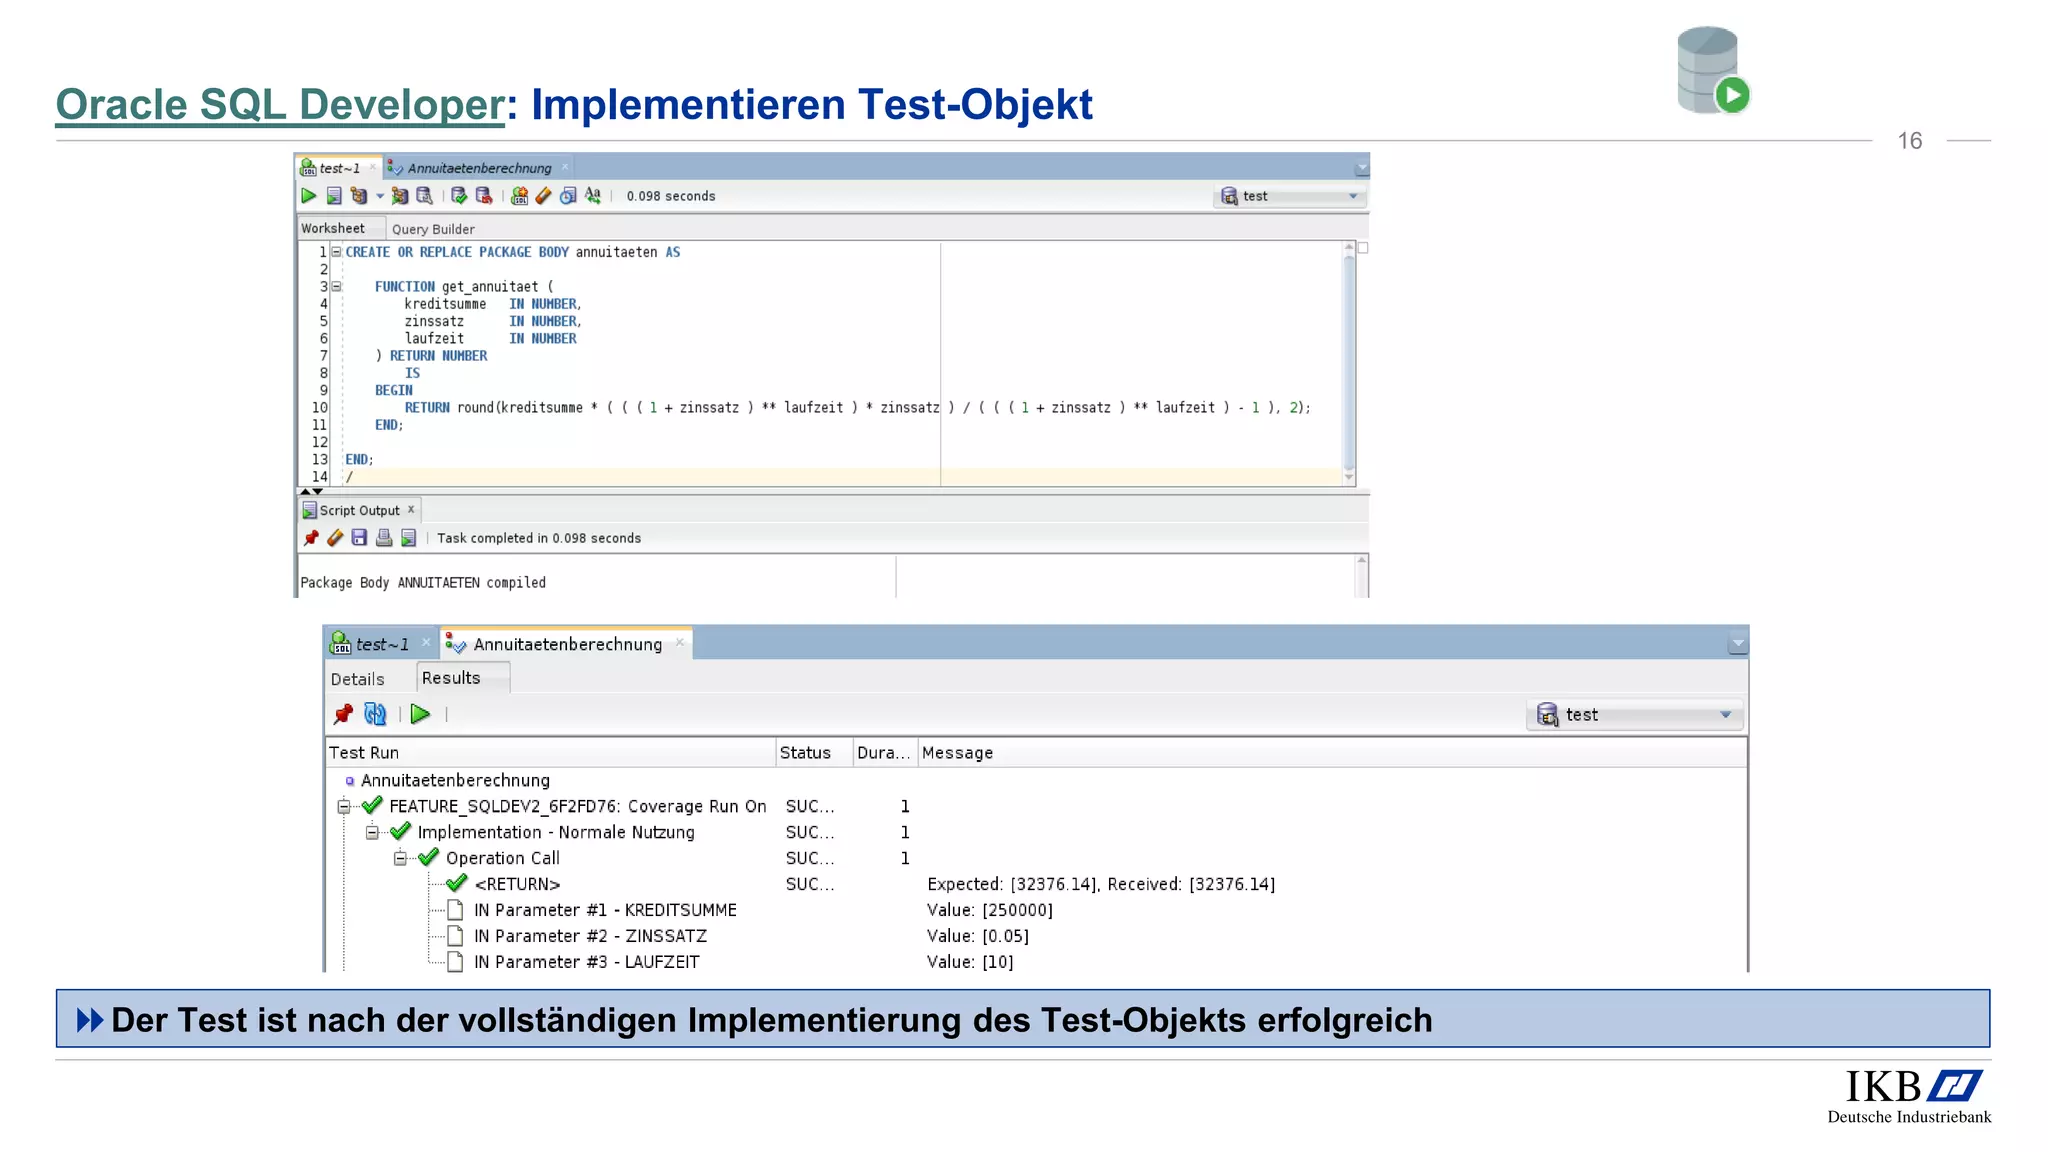The width and height of the screenshot is (2048, 1152).
Task: Open the Explain Plan dropdown arrow
Action: click(x=380, y=196)
